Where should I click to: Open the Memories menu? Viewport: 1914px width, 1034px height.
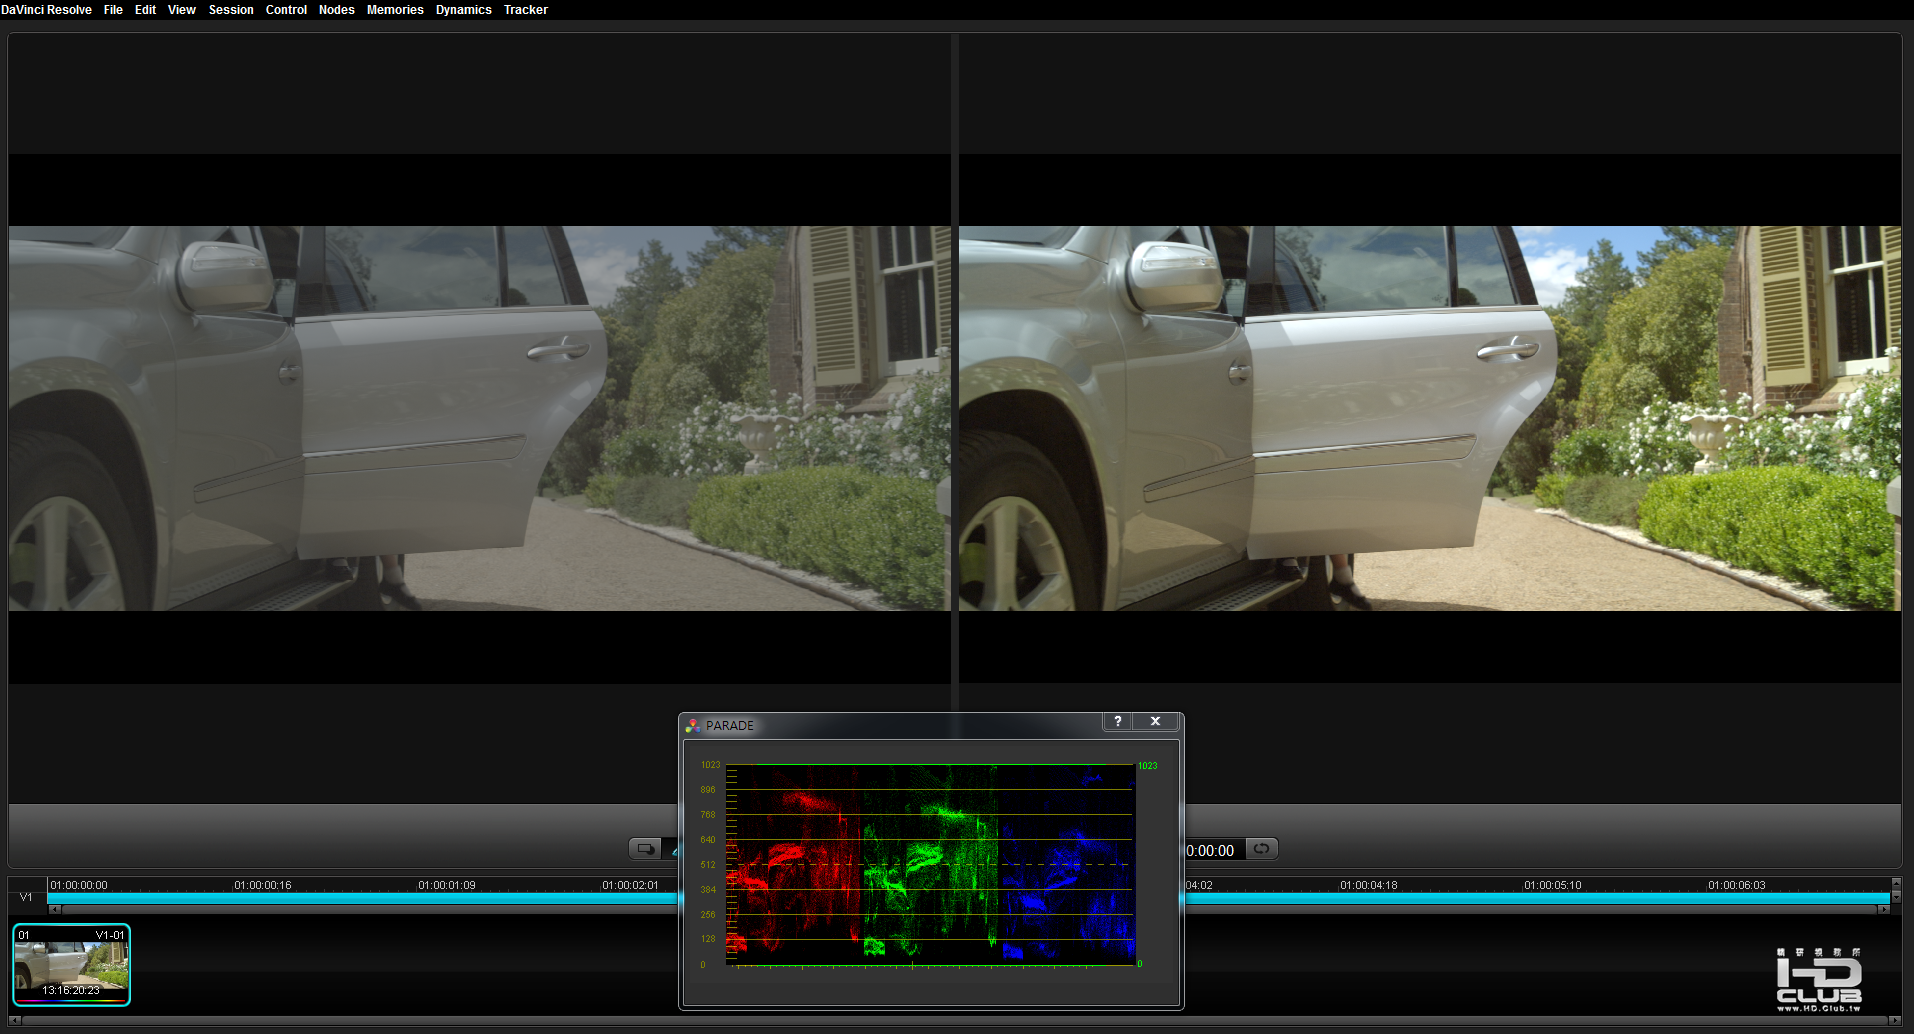click(x=395, y=10)
